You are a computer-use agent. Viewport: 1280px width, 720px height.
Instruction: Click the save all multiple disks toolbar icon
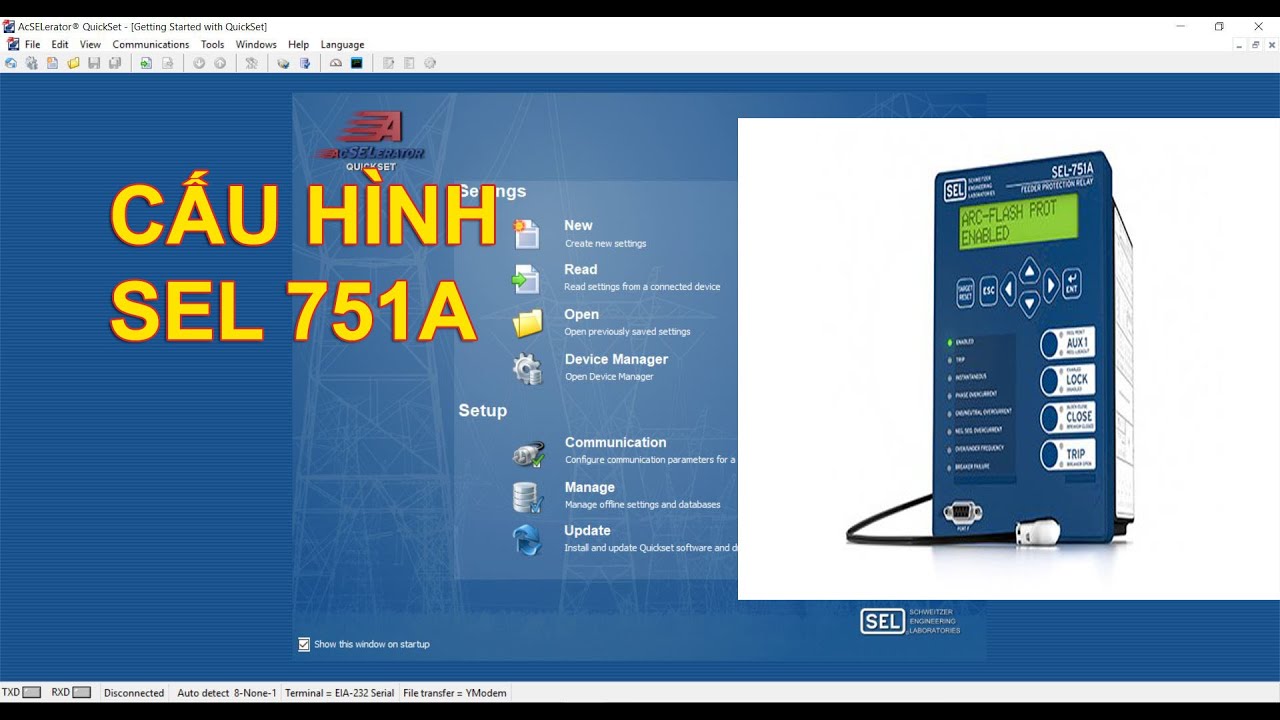click(115, 63)
